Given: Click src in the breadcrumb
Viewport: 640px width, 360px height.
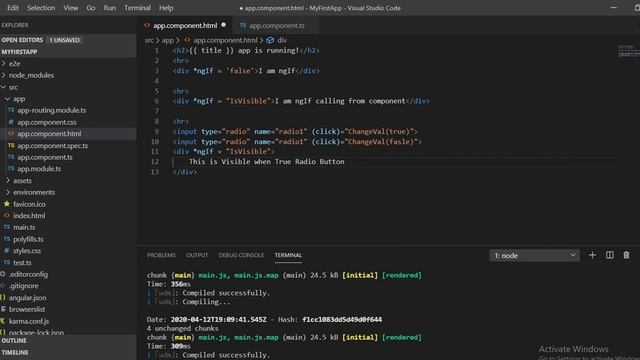Looking at the screenshot, I should pyautogui.click(x=149, y=40).
